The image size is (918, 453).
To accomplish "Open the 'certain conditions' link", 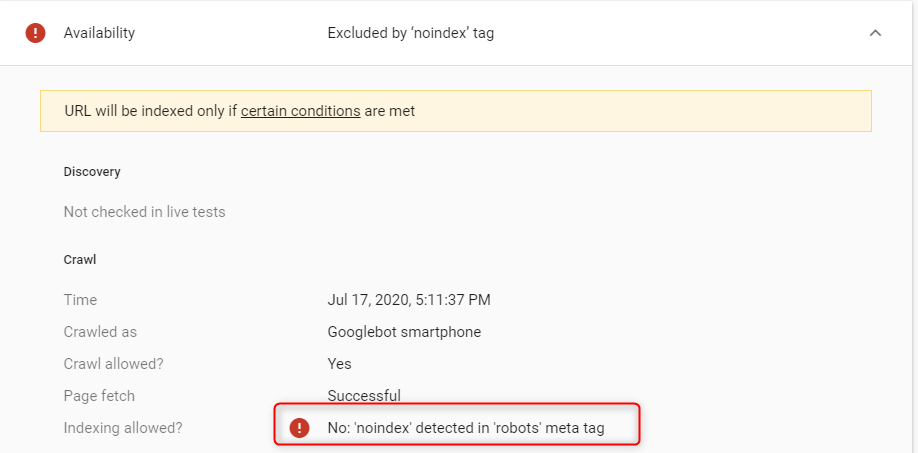I will (x=300, y=111).
